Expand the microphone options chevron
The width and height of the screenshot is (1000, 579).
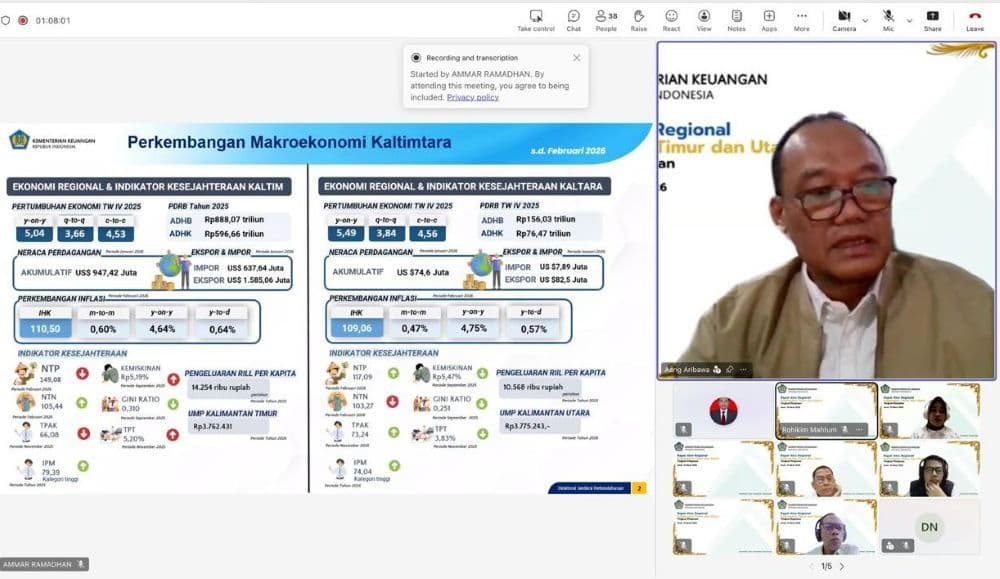[909, 21]
